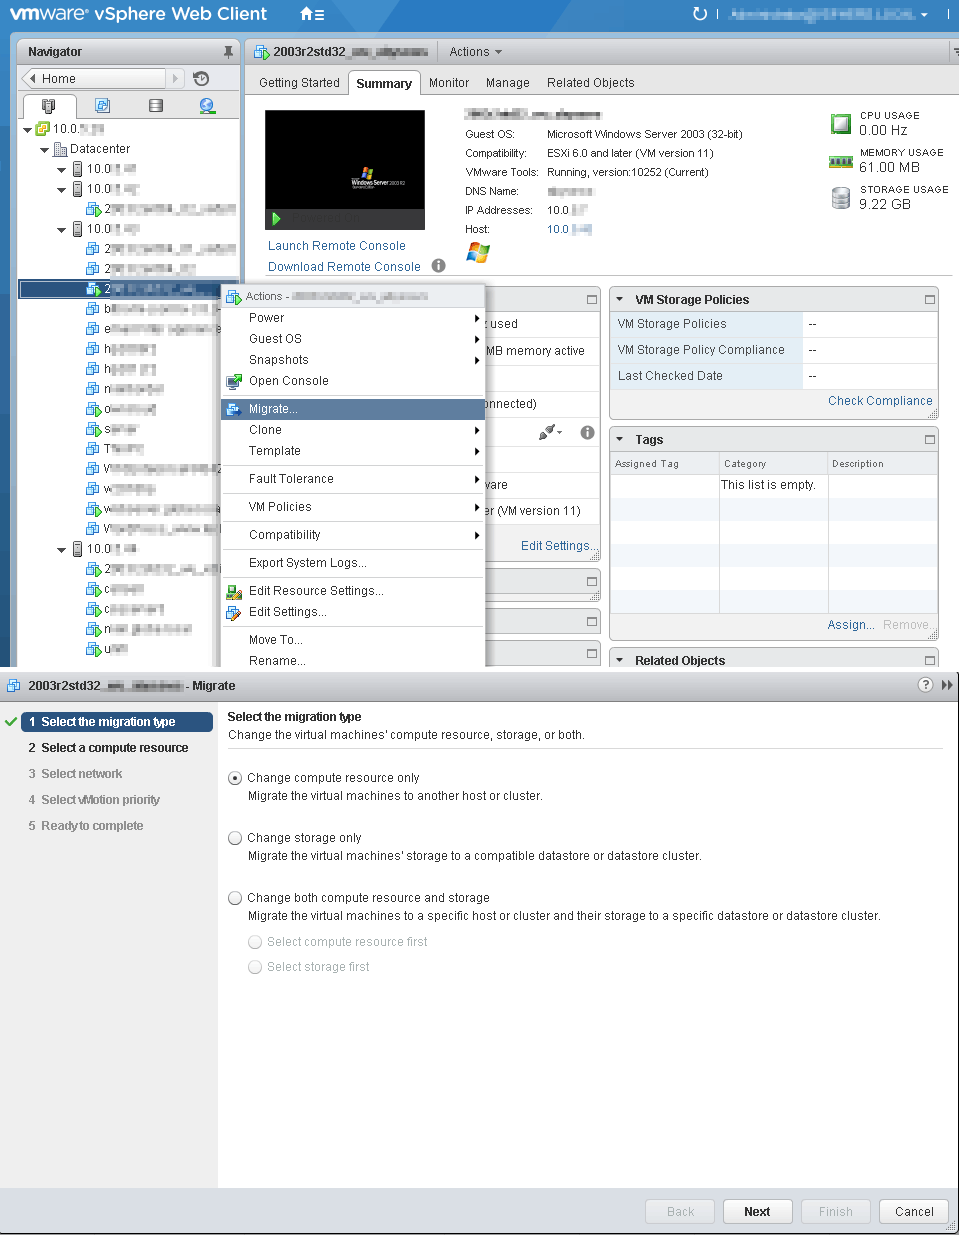Maximize the Tags panel
Viewport: 959px width, 1235px height.
(929, 439)
